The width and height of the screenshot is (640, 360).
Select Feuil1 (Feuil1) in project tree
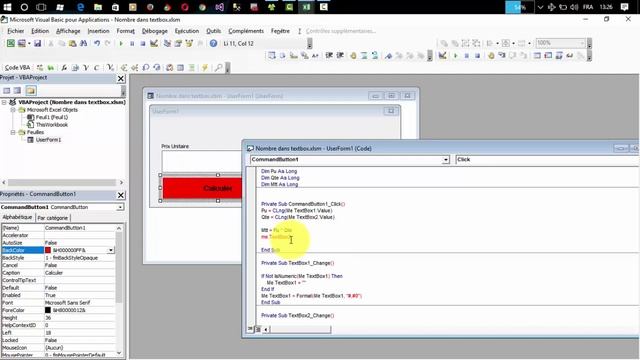point(52,117)
